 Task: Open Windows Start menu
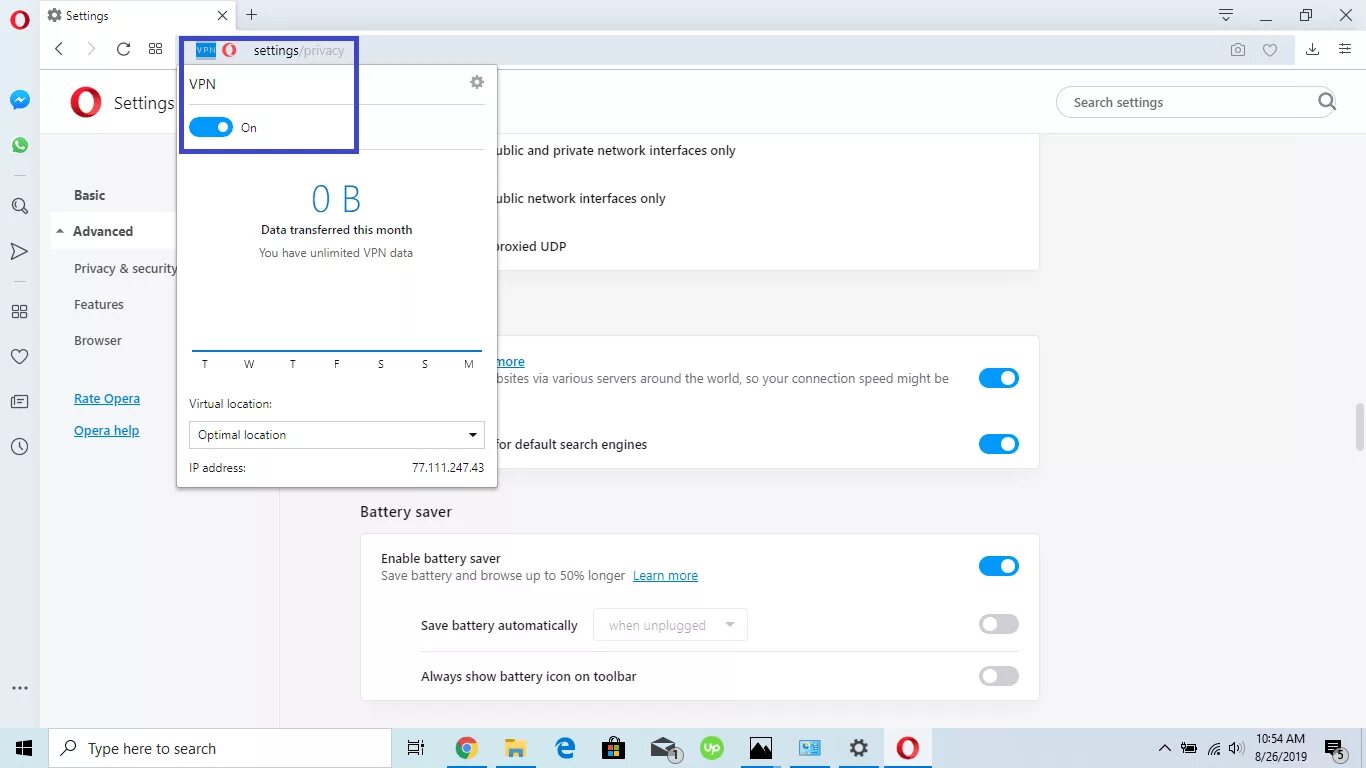click(x=24, y=748)
